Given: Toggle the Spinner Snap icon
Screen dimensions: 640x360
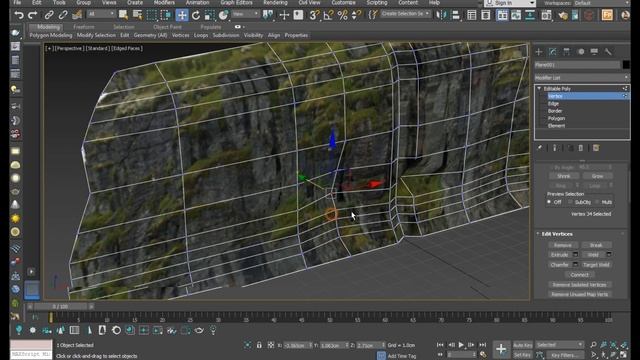Looking at the screenshot, I should pyautogui.click(x=356, y=15).
